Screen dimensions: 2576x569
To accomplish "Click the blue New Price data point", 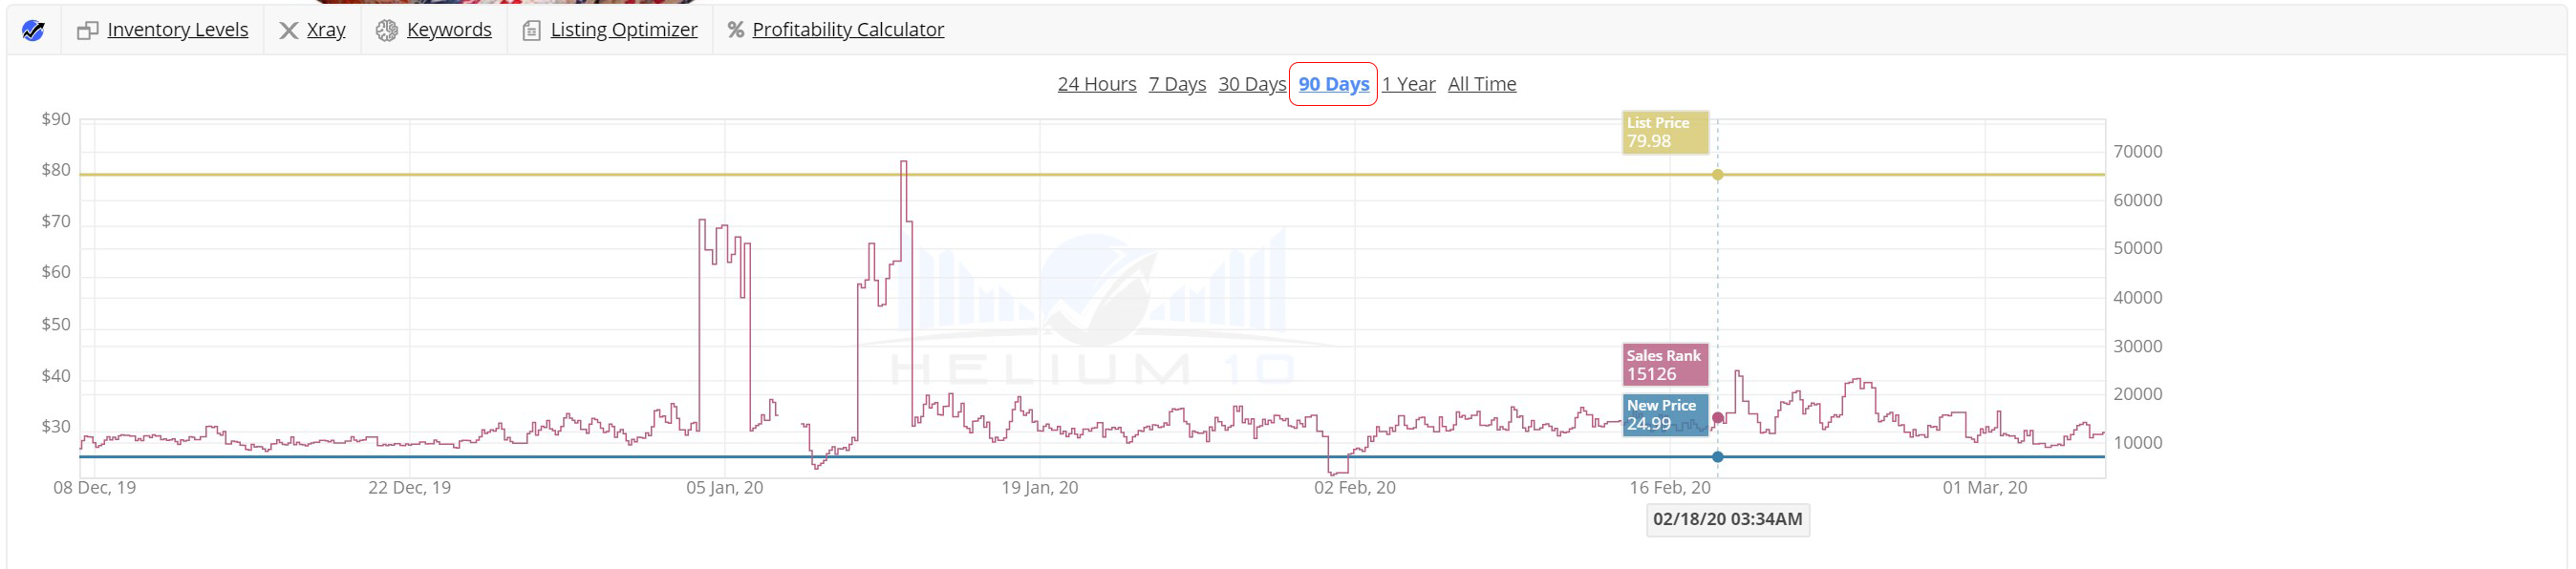I will coord(1718,457).
